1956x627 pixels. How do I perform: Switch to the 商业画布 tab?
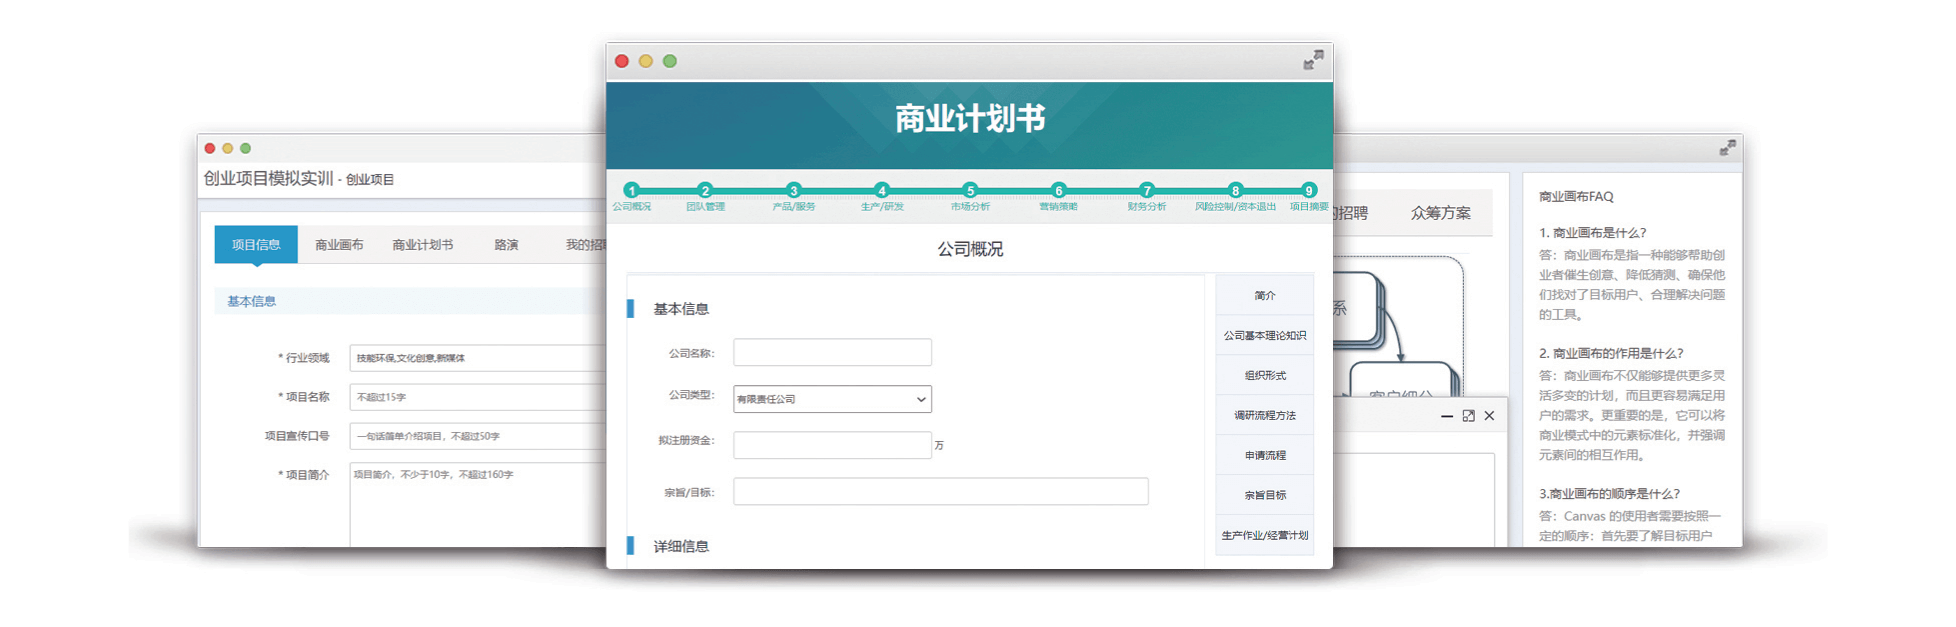[339, 245]
